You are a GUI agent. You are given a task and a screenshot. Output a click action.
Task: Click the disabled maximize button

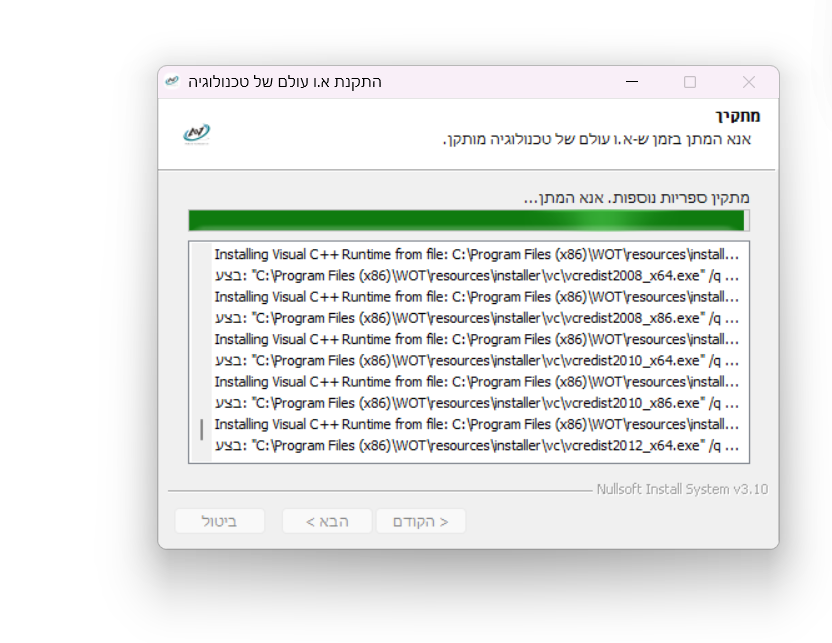click(x=690, y=82)
